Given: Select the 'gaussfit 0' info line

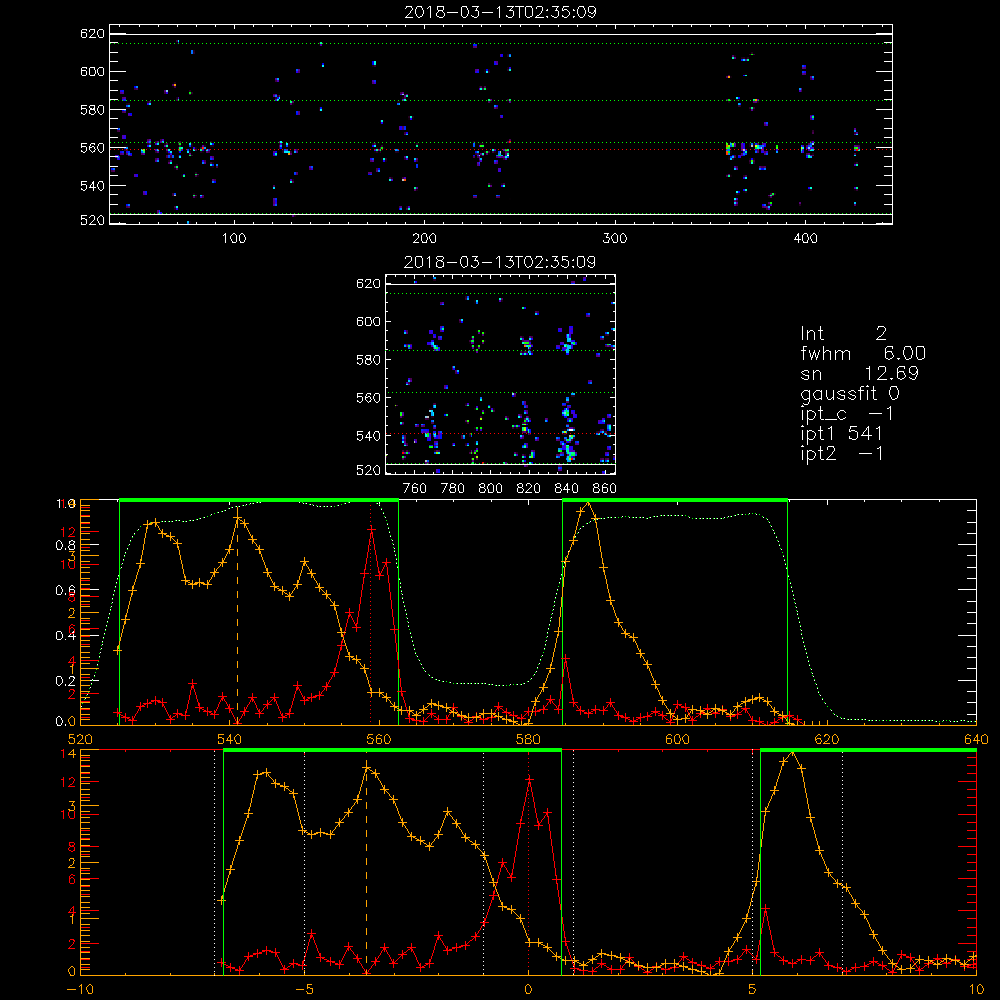Looking at the screenshot, I should tap(849, 393).
